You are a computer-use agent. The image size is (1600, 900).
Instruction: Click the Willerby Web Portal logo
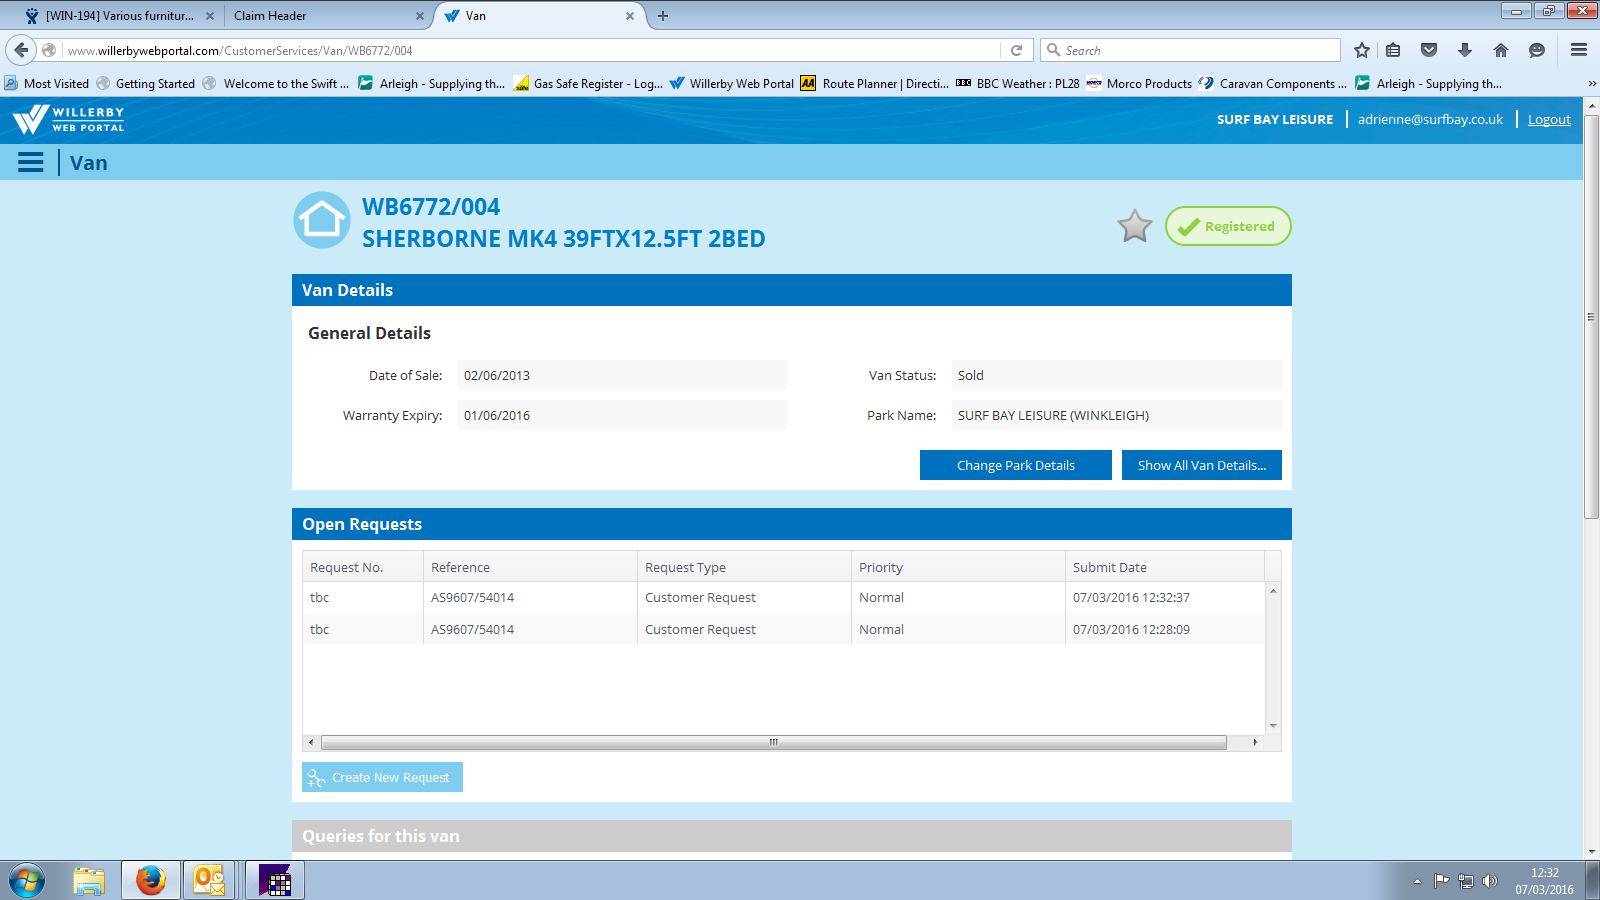(68, 120)
